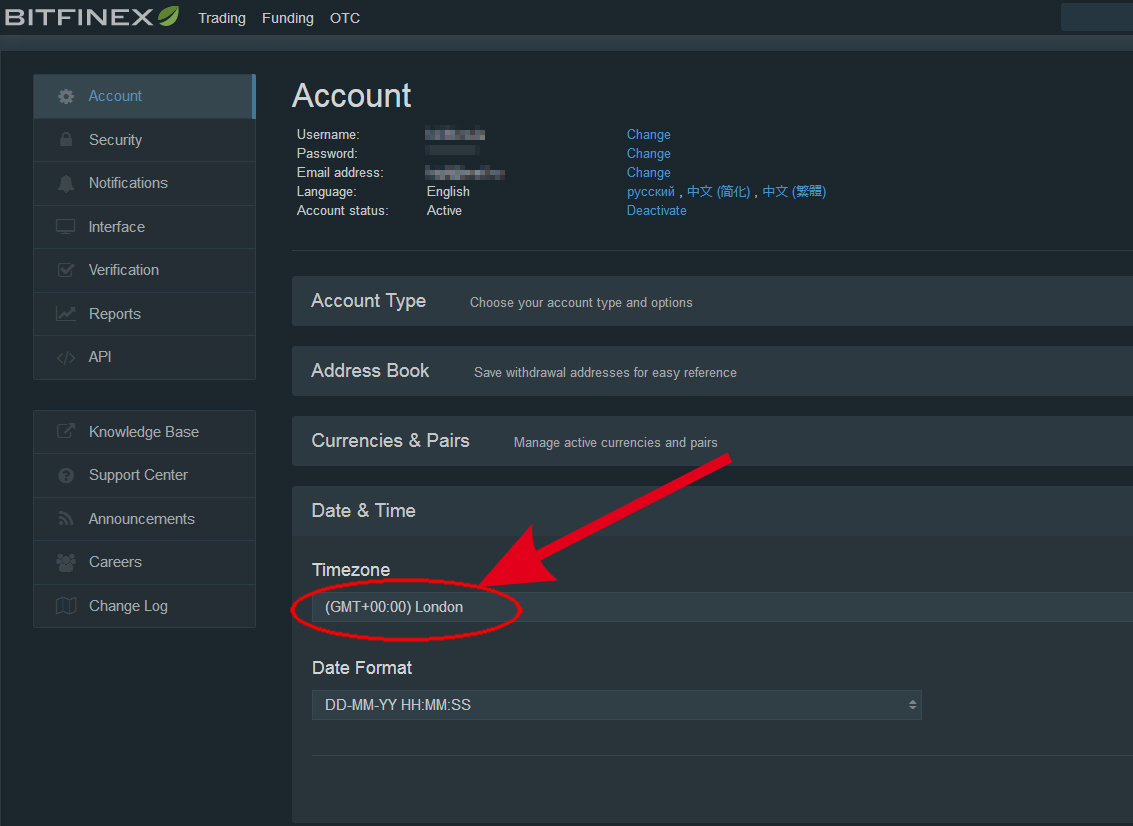This screenshot has width=1133, height=826.
Task: Switch language to 中文 (简化)
Action: 718,192
